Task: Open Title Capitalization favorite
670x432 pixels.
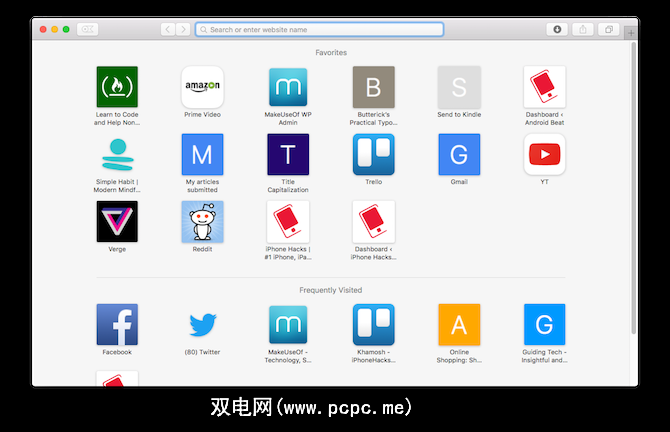Action: tap(288, 154)
